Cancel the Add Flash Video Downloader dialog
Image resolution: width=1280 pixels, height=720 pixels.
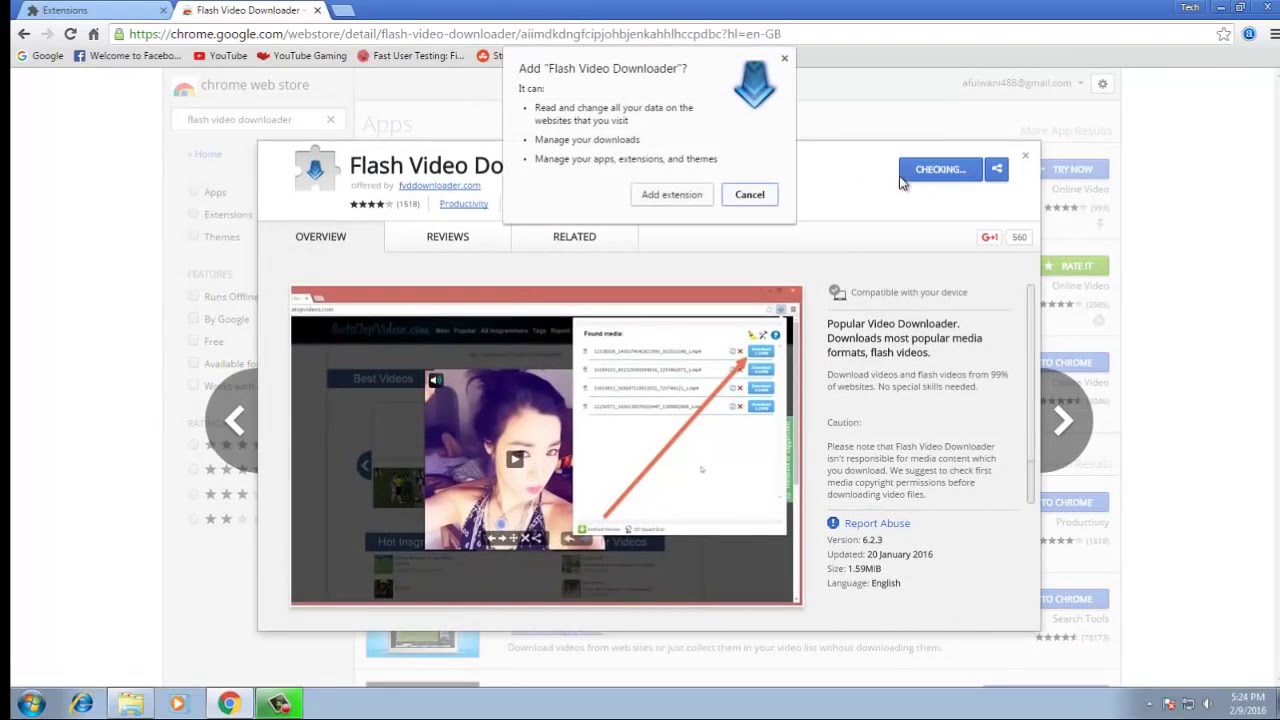tap(749, 195)
